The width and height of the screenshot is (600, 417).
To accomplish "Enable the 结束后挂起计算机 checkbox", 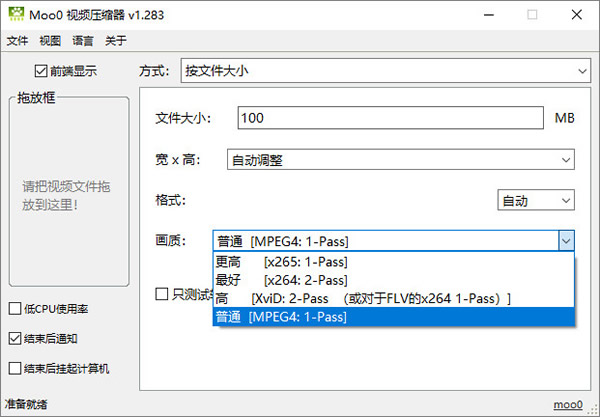I will [x=15, y=368].
